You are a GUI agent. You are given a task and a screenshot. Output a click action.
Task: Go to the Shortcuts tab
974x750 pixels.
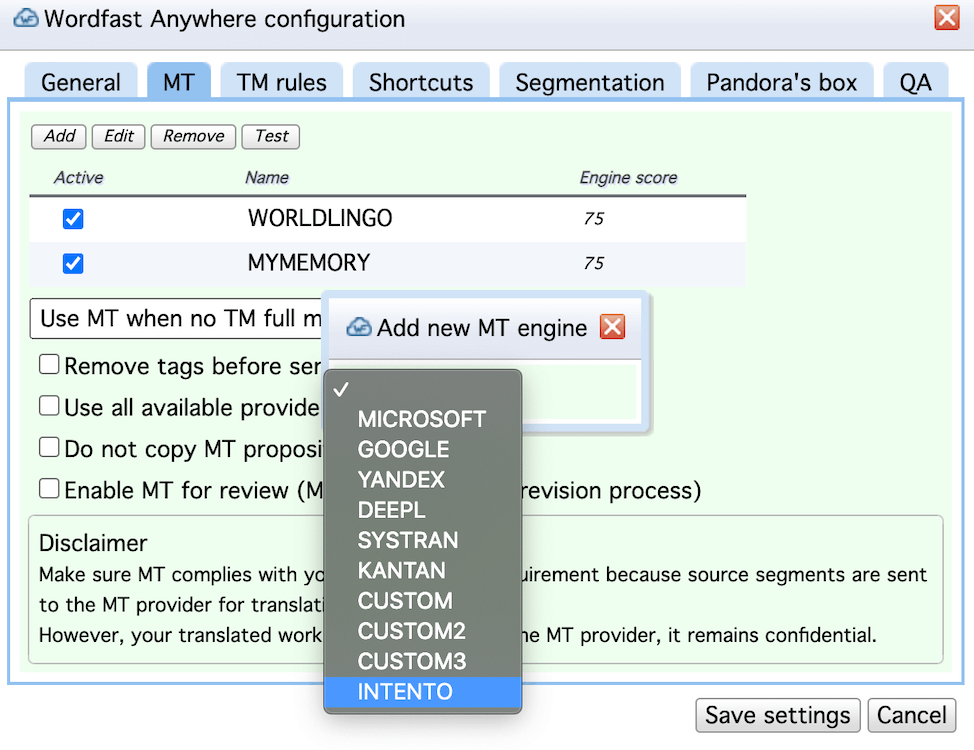421,82
